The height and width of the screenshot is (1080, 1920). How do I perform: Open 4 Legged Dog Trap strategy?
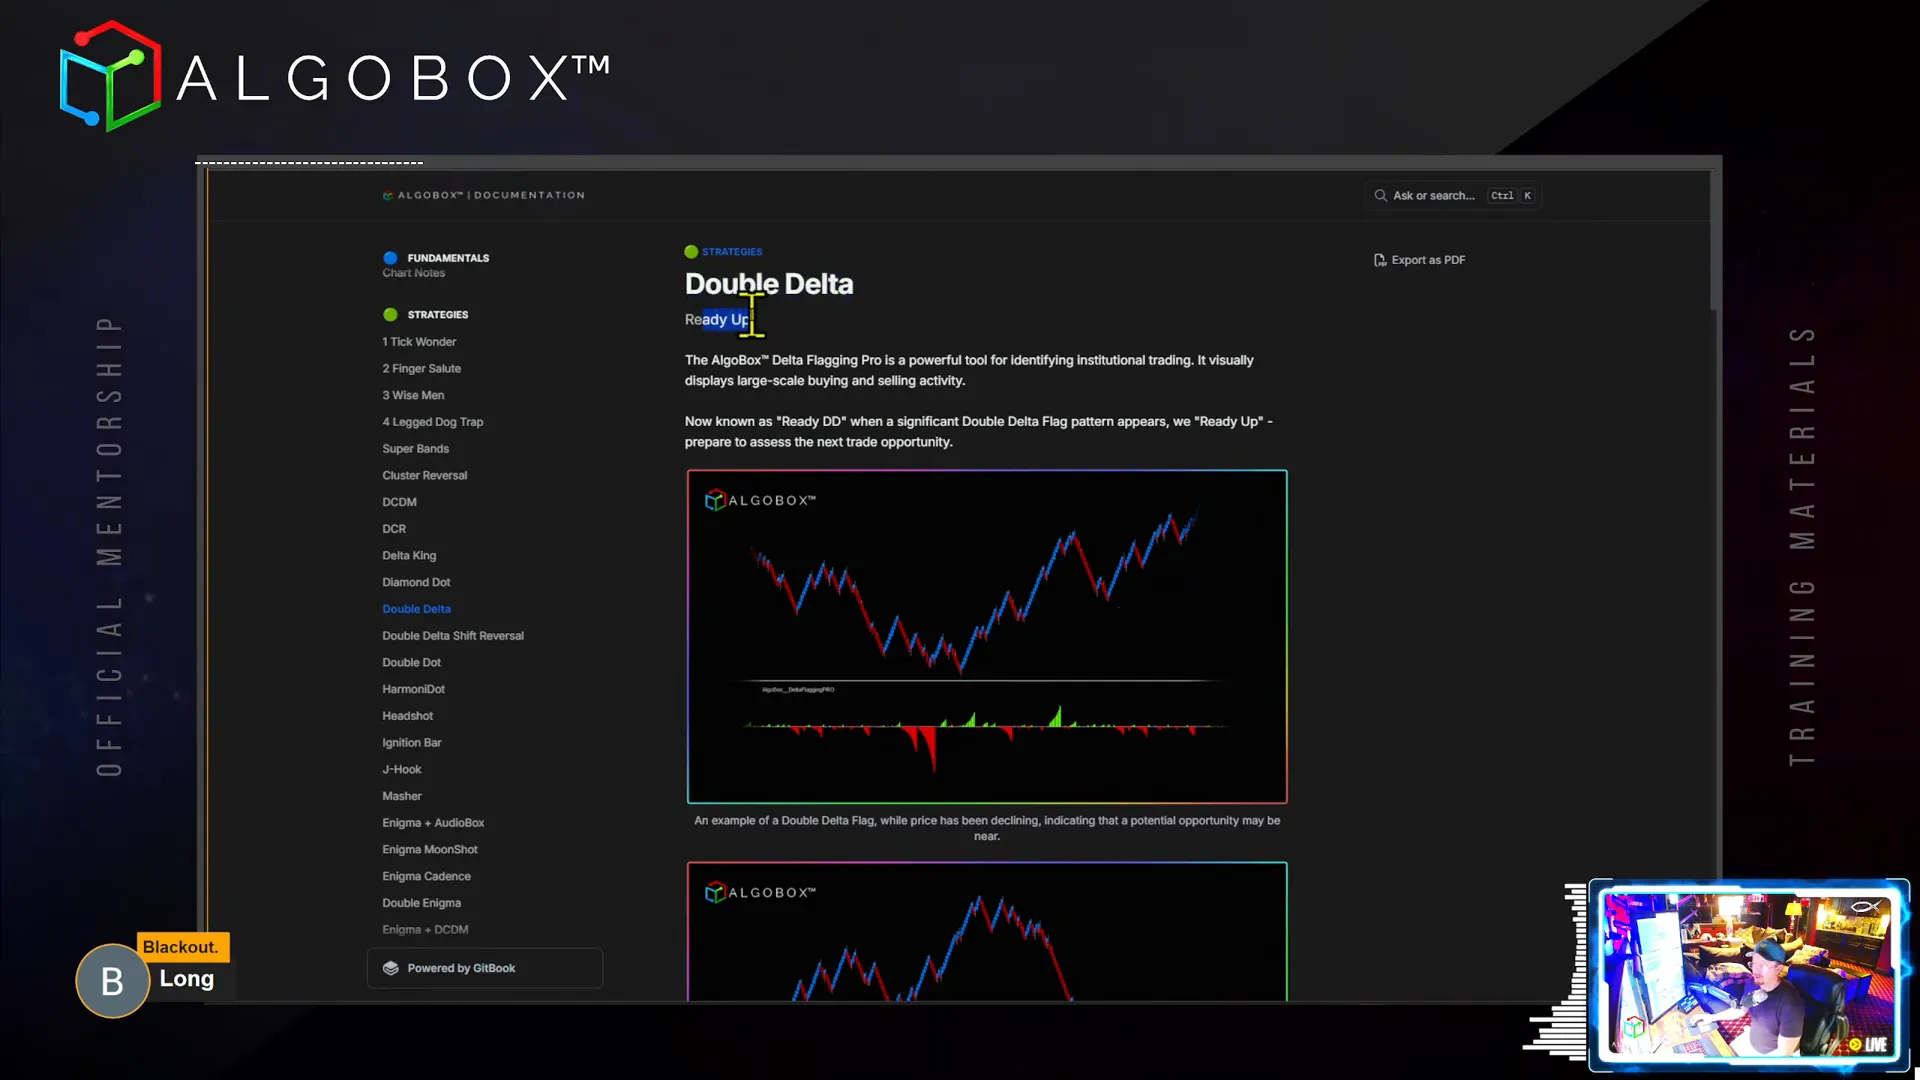pos(432,422)
